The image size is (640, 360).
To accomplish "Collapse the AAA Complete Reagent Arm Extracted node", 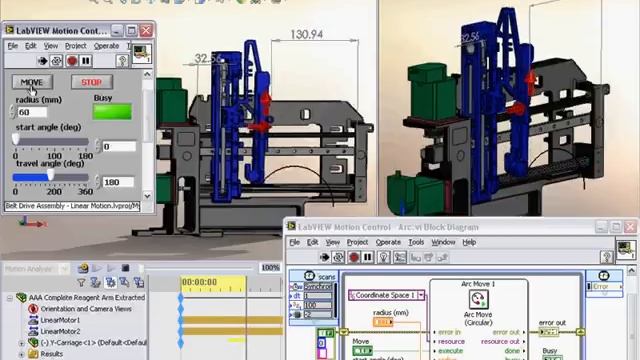I will pos(9,298).
